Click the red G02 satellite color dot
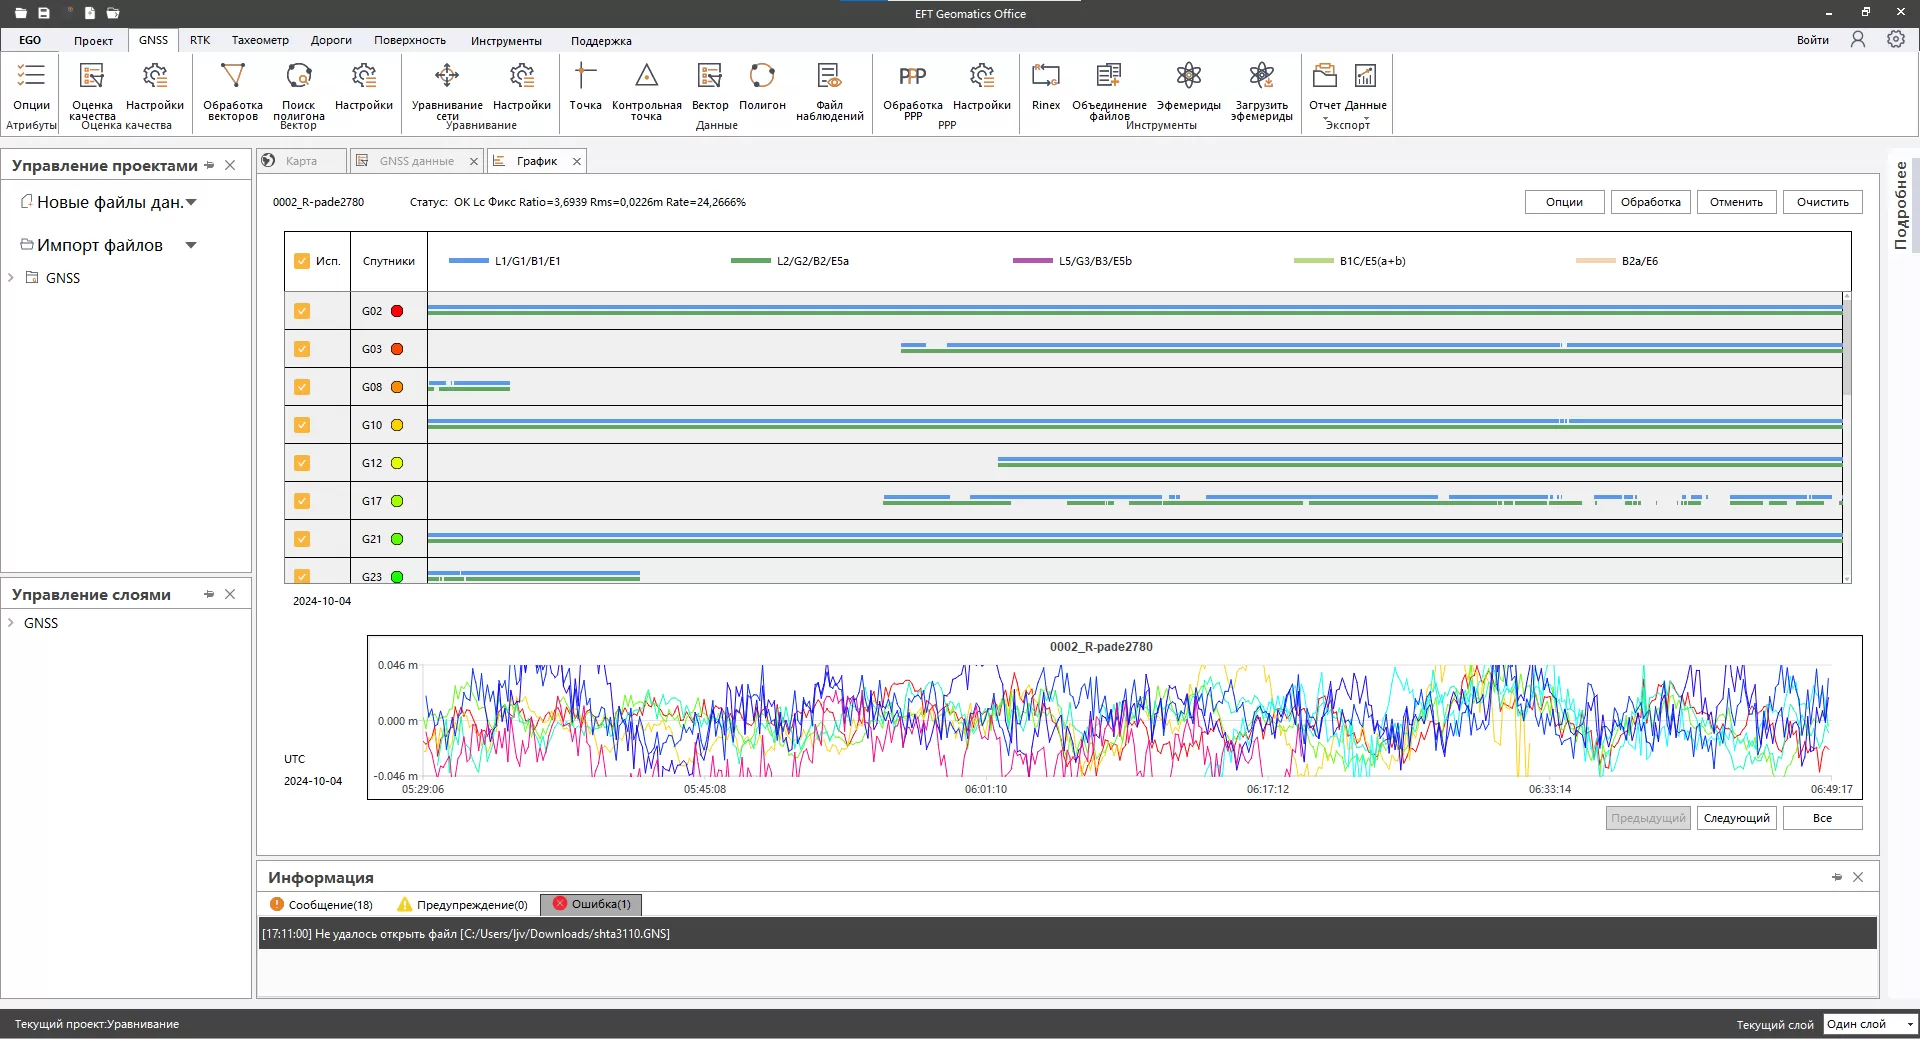 [x=397, y=311]
